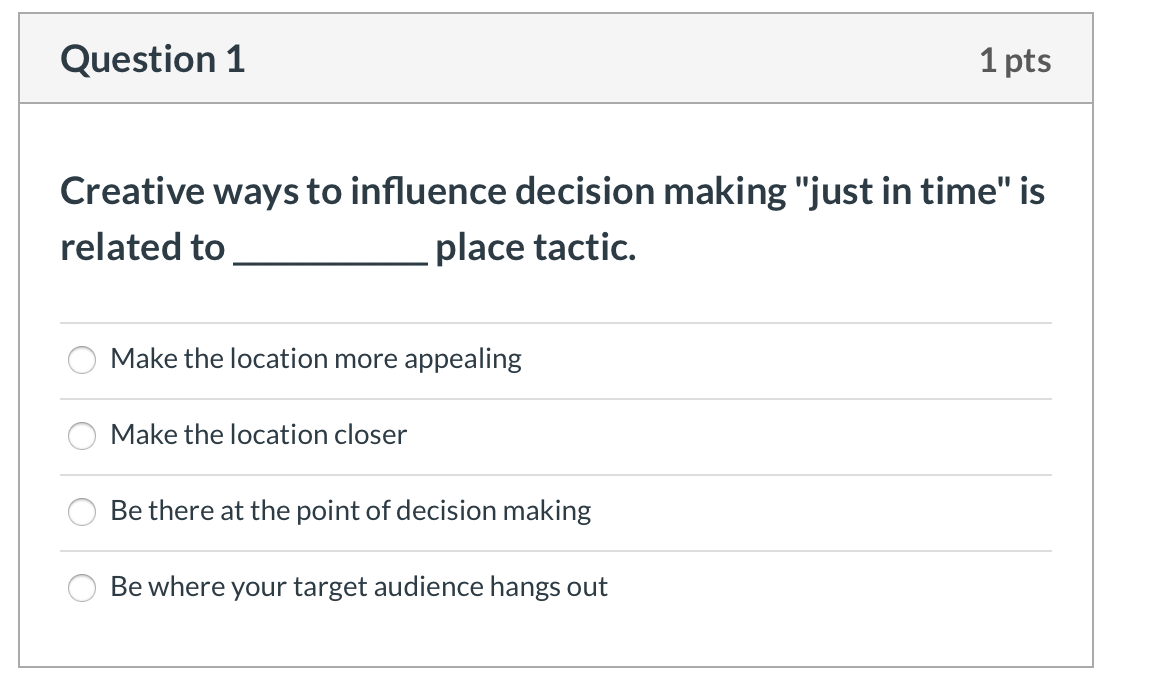Click the first answer's radio circle
The image size is (1170, 700).
tap(82, 359)
